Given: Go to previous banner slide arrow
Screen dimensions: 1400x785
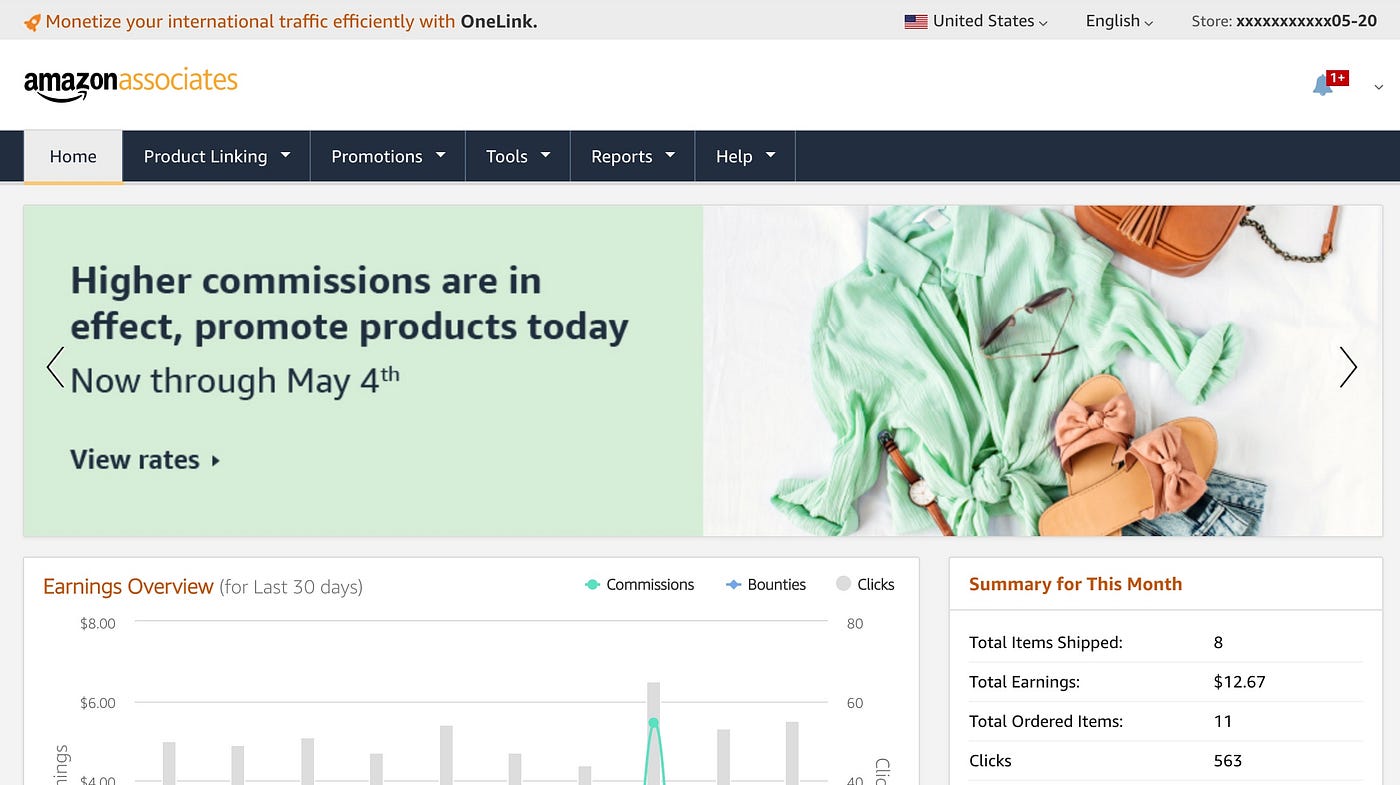Looking at the screenshot, I should (x=56, y=367).
